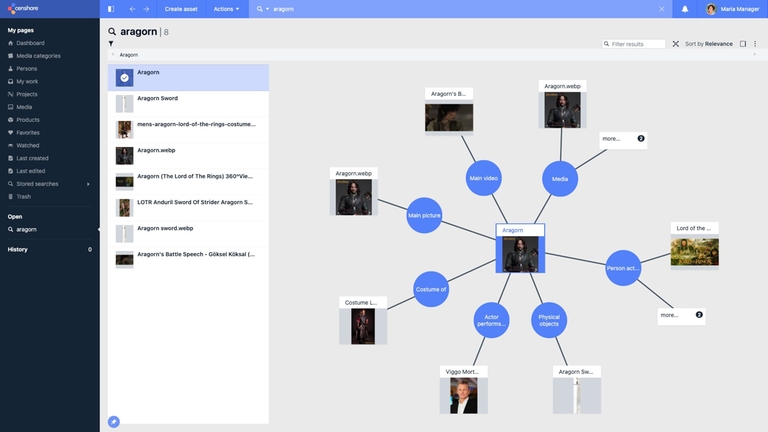Click Main picture relation node
The height and width of the screenshot is (432, 768).
[424, 216]
